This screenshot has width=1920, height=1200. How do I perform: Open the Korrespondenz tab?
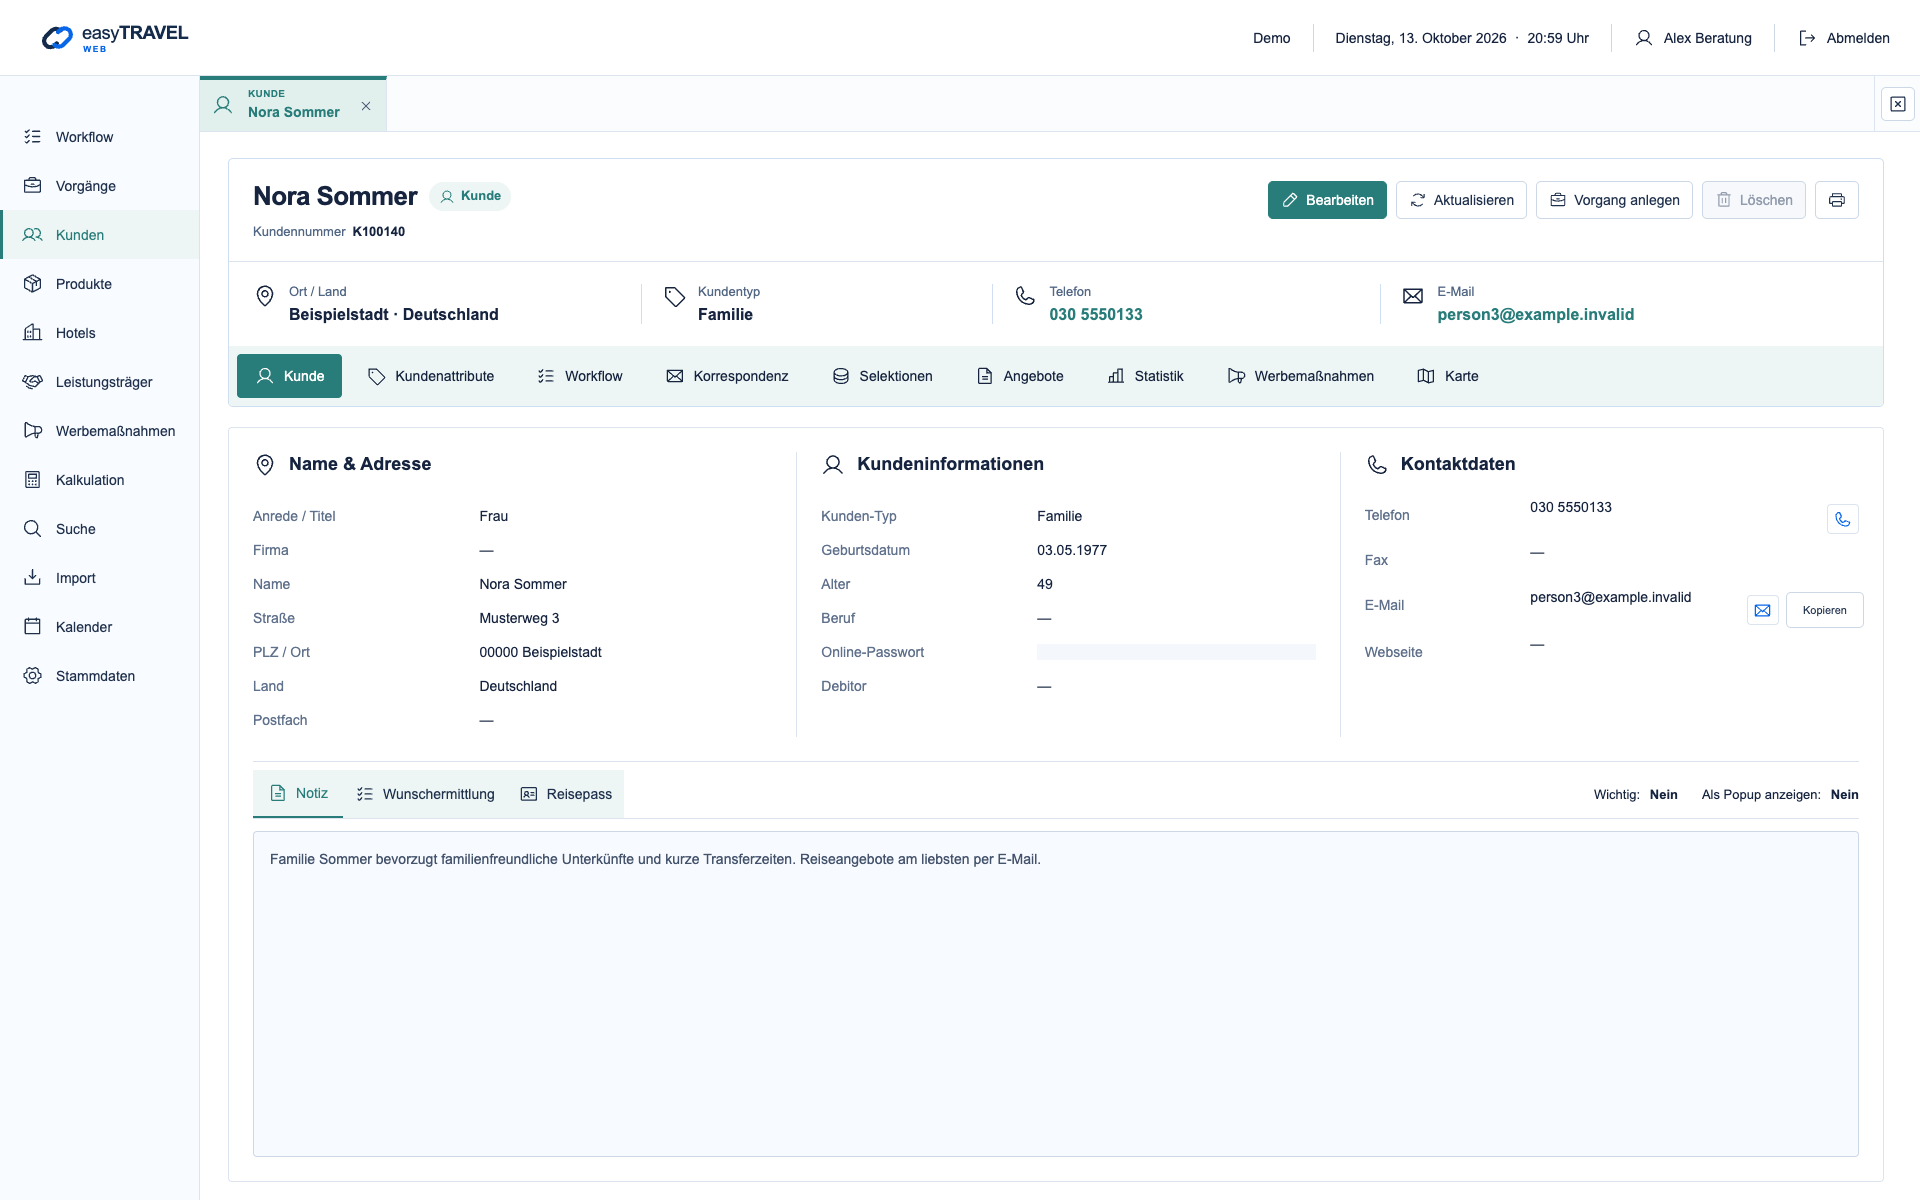[x=727, y=376]
